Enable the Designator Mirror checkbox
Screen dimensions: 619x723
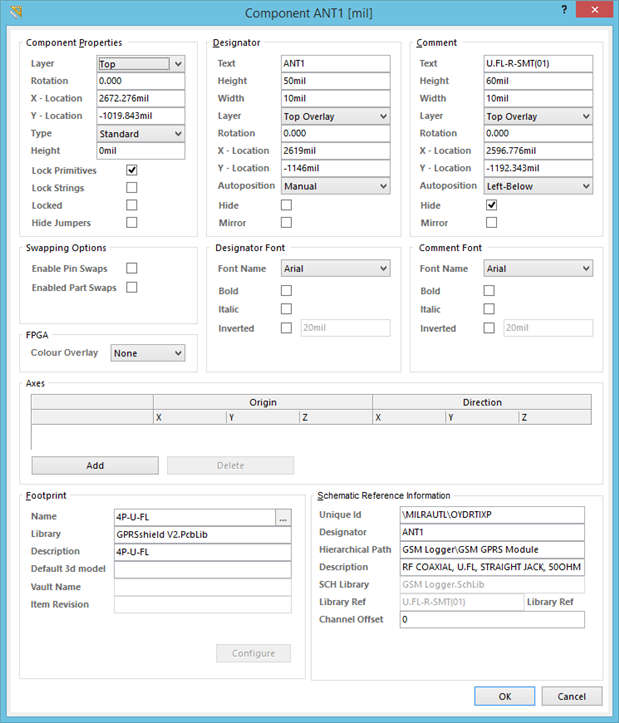(x=287, y=222)
